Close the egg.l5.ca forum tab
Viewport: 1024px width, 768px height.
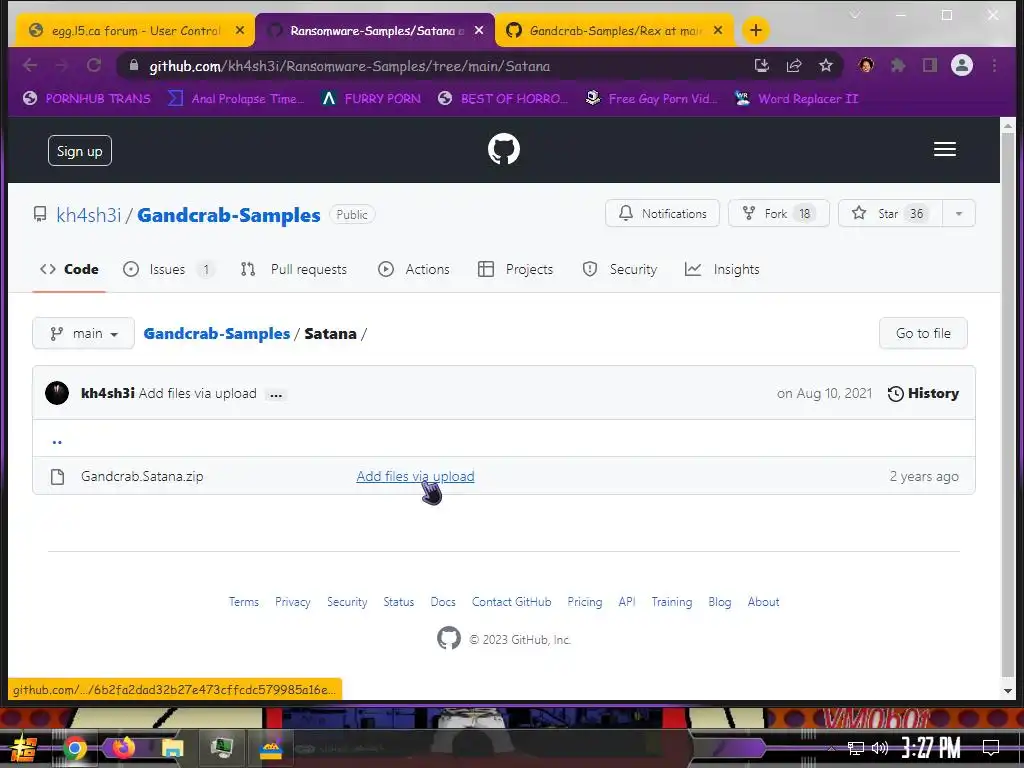pos(240,30)
